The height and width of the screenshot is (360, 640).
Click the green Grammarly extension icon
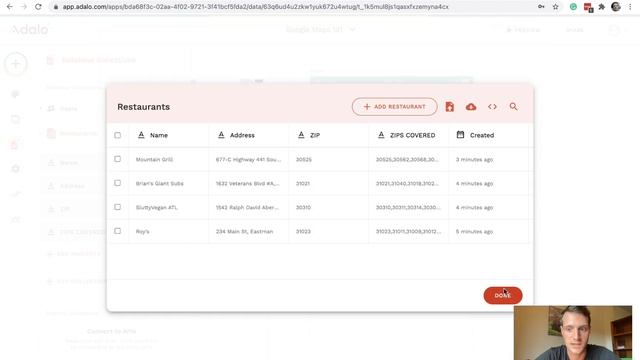[573, 7]
